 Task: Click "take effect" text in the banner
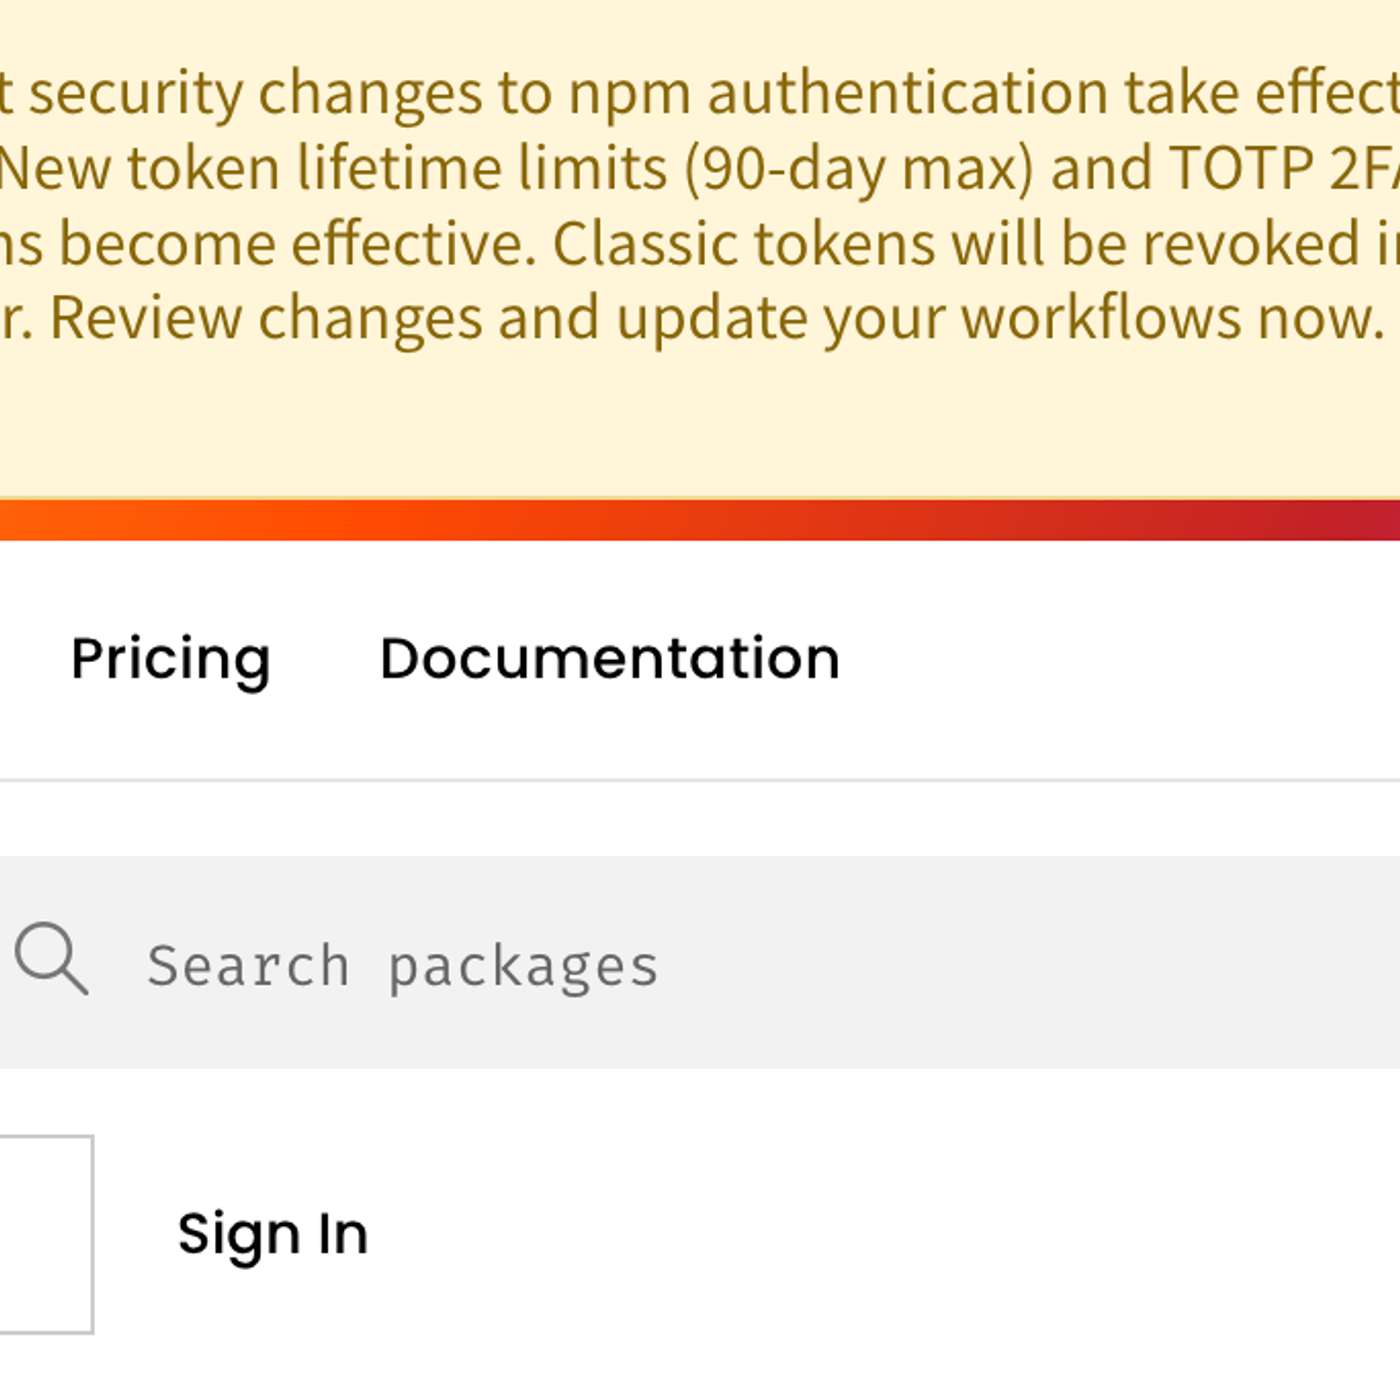1260,93
